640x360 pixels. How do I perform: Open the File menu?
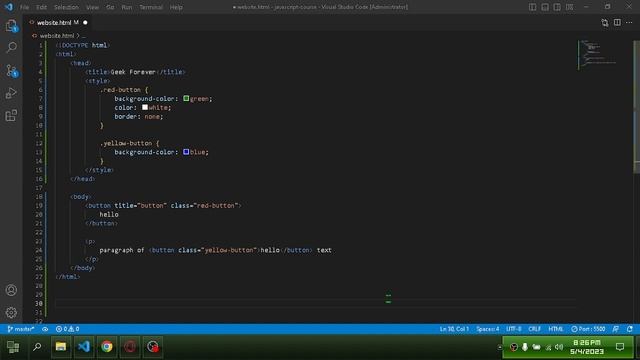pyautogui.click(x=24, y=7)
